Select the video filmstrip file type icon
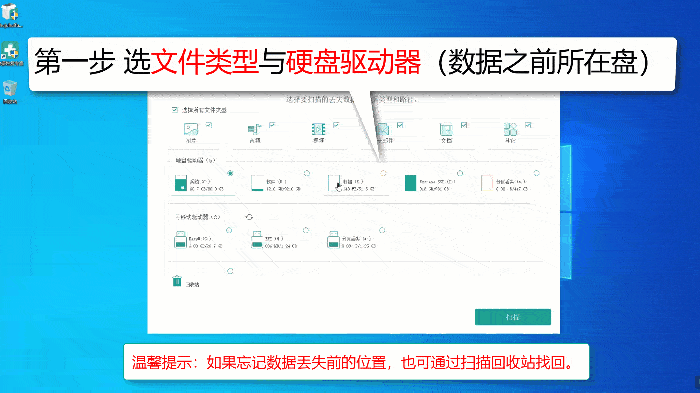This screenshot has width=700, height=393. [318, 130]
